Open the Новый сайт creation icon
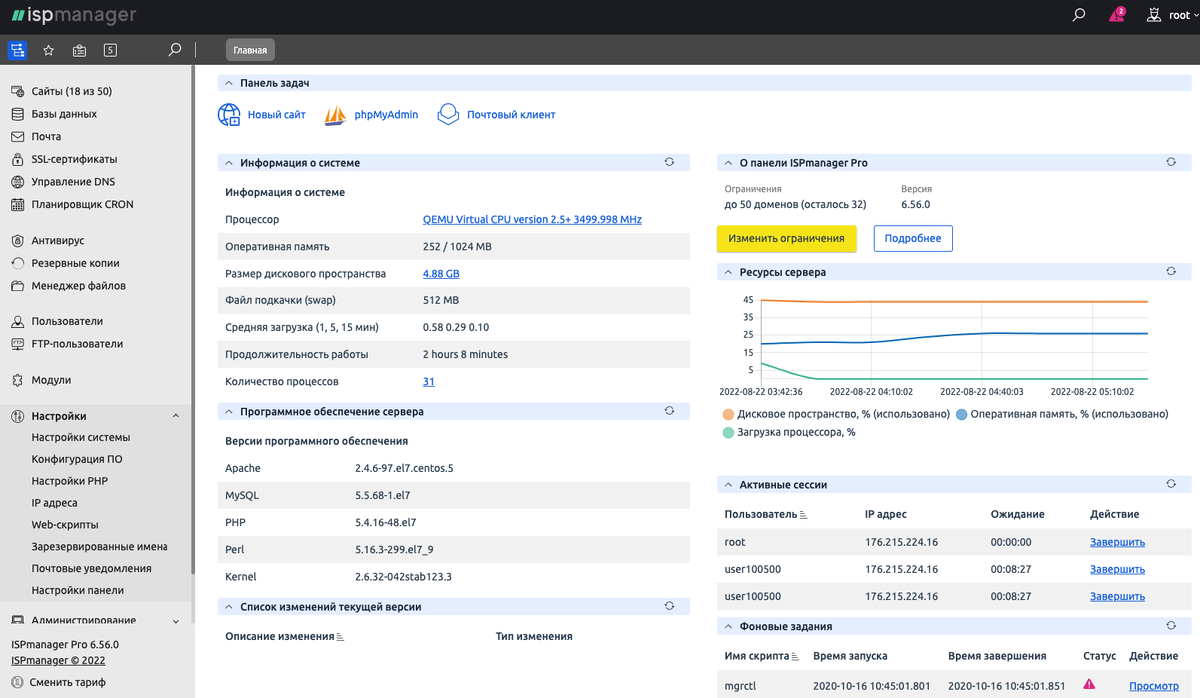 (228, 113)
